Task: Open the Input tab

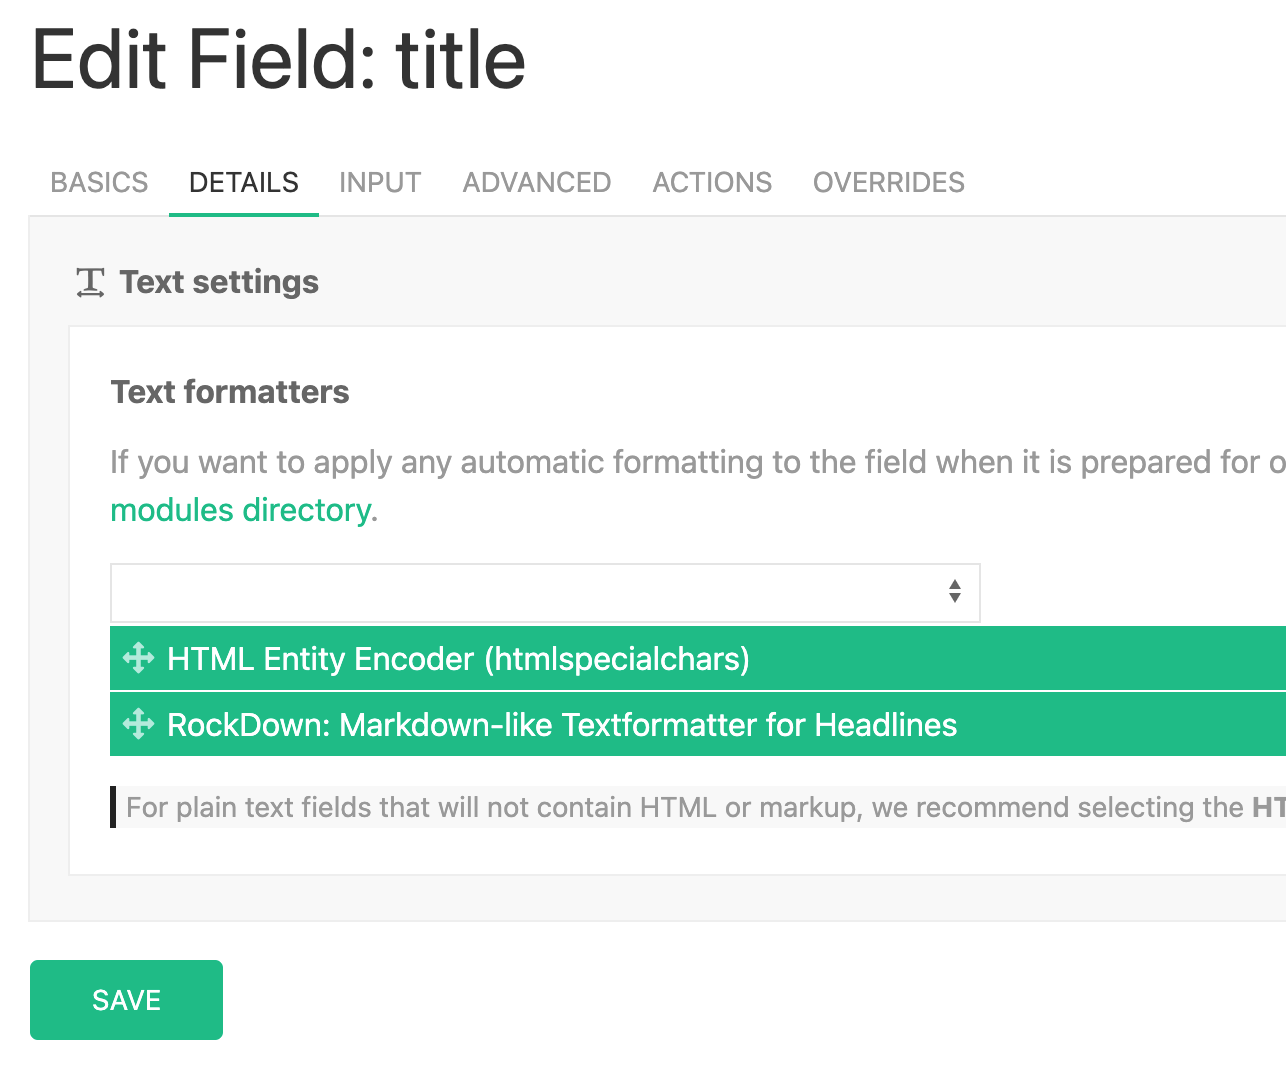Action: [380, 182]
